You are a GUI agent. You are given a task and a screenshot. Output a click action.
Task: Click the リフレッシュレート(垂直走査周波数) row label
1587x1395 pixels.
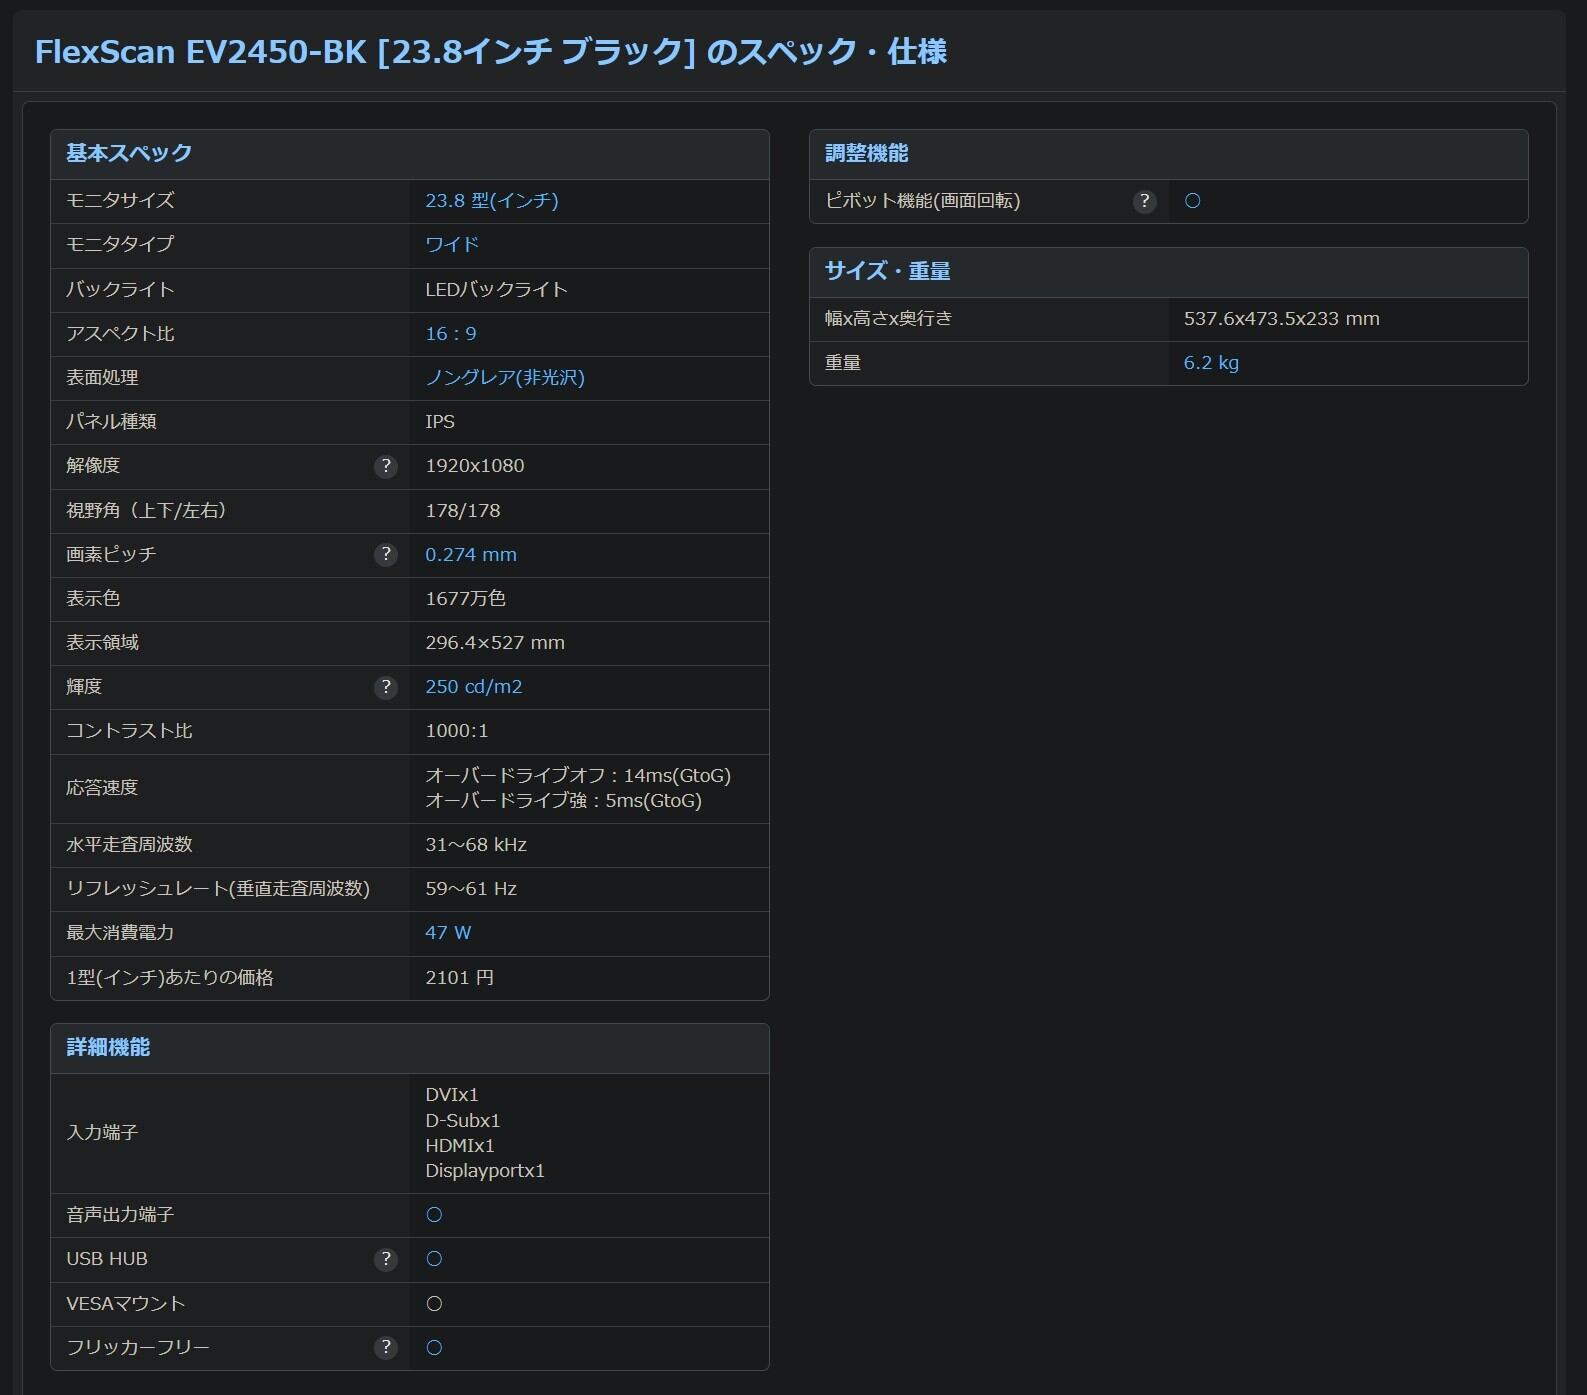tap(218, 889)
